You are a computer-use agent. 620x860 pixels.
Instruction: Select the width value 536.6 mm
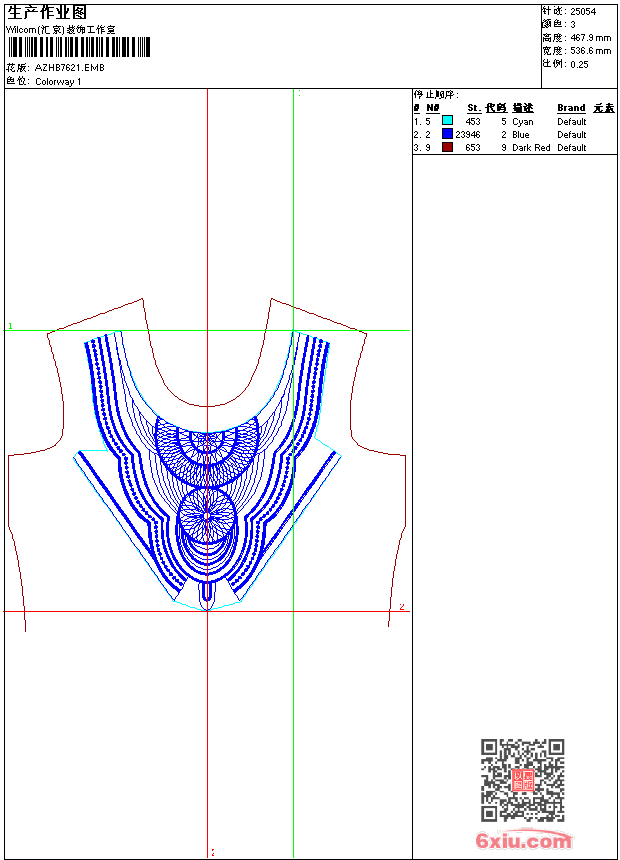(x=591, y=51)
